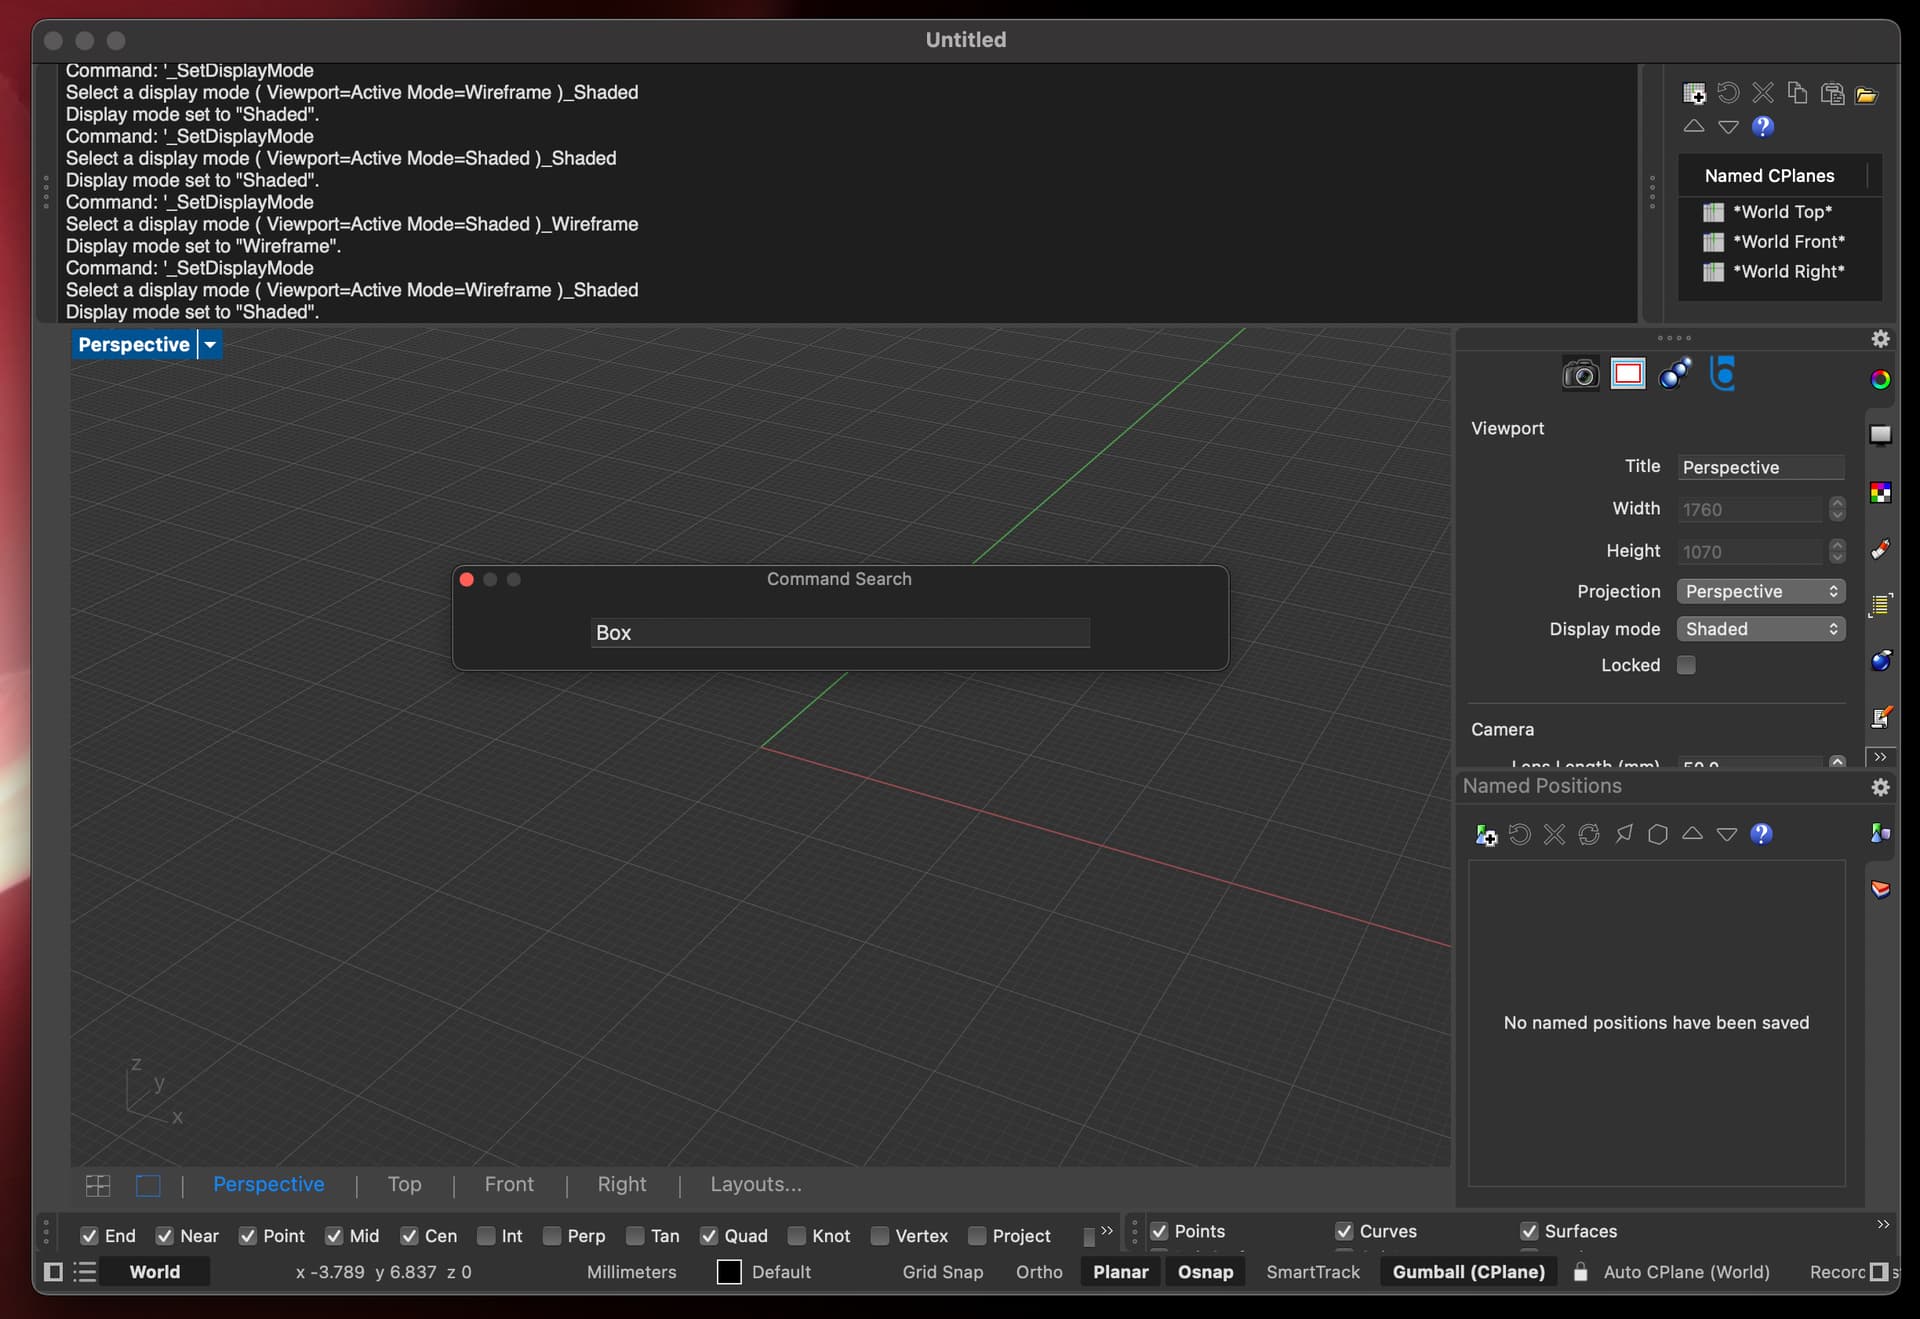
Task: Disable the Quad object snap checkbox
Action: 709,1236
